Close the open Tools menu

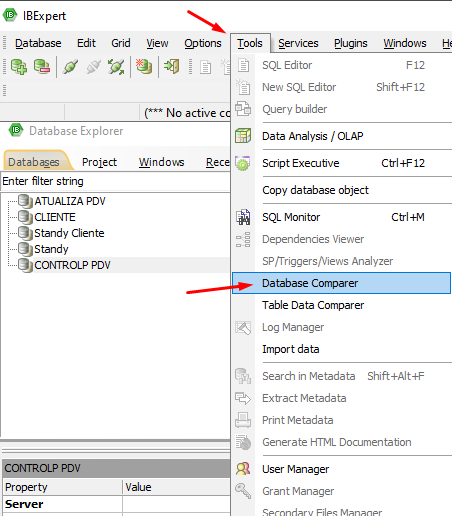click(x=250, y=43)
